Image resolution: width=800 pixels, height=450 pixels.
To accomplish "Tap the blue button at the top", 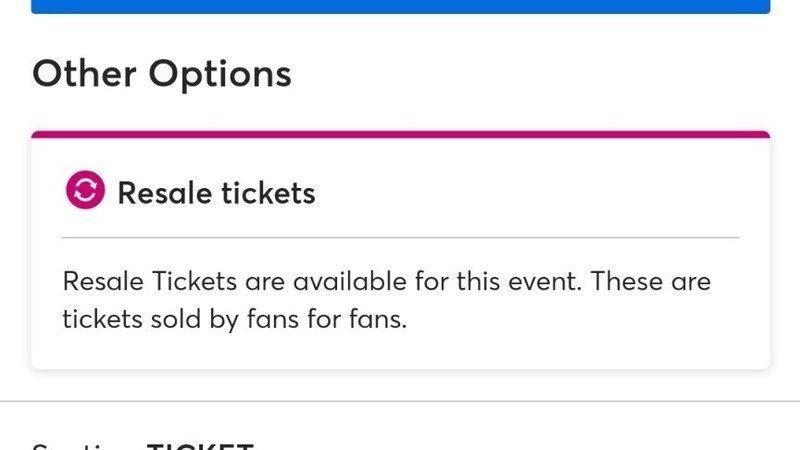I will (400, 6).
